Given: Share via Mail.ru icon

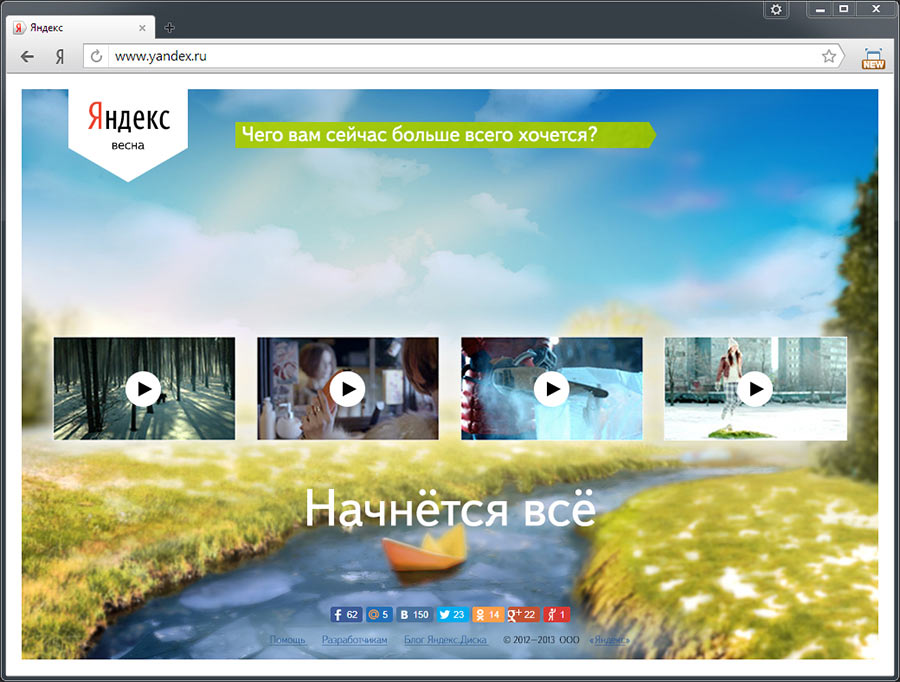Looking at the screenshot, I should coord(377,615).
